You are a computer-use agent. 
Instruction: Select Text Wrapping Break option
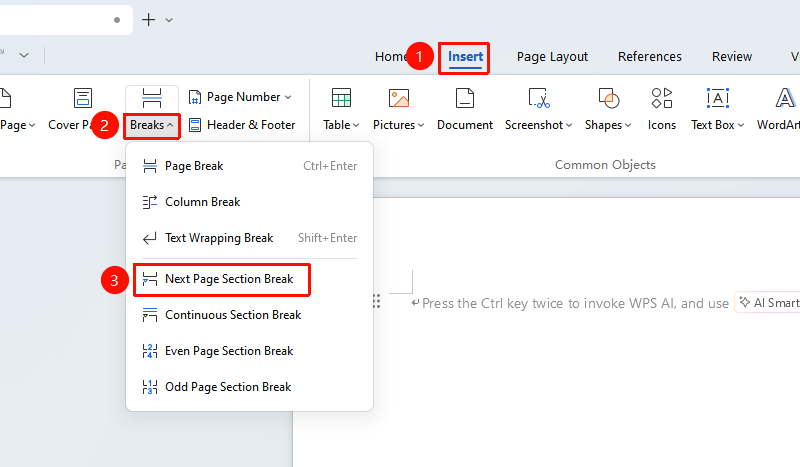click(249, 238)
